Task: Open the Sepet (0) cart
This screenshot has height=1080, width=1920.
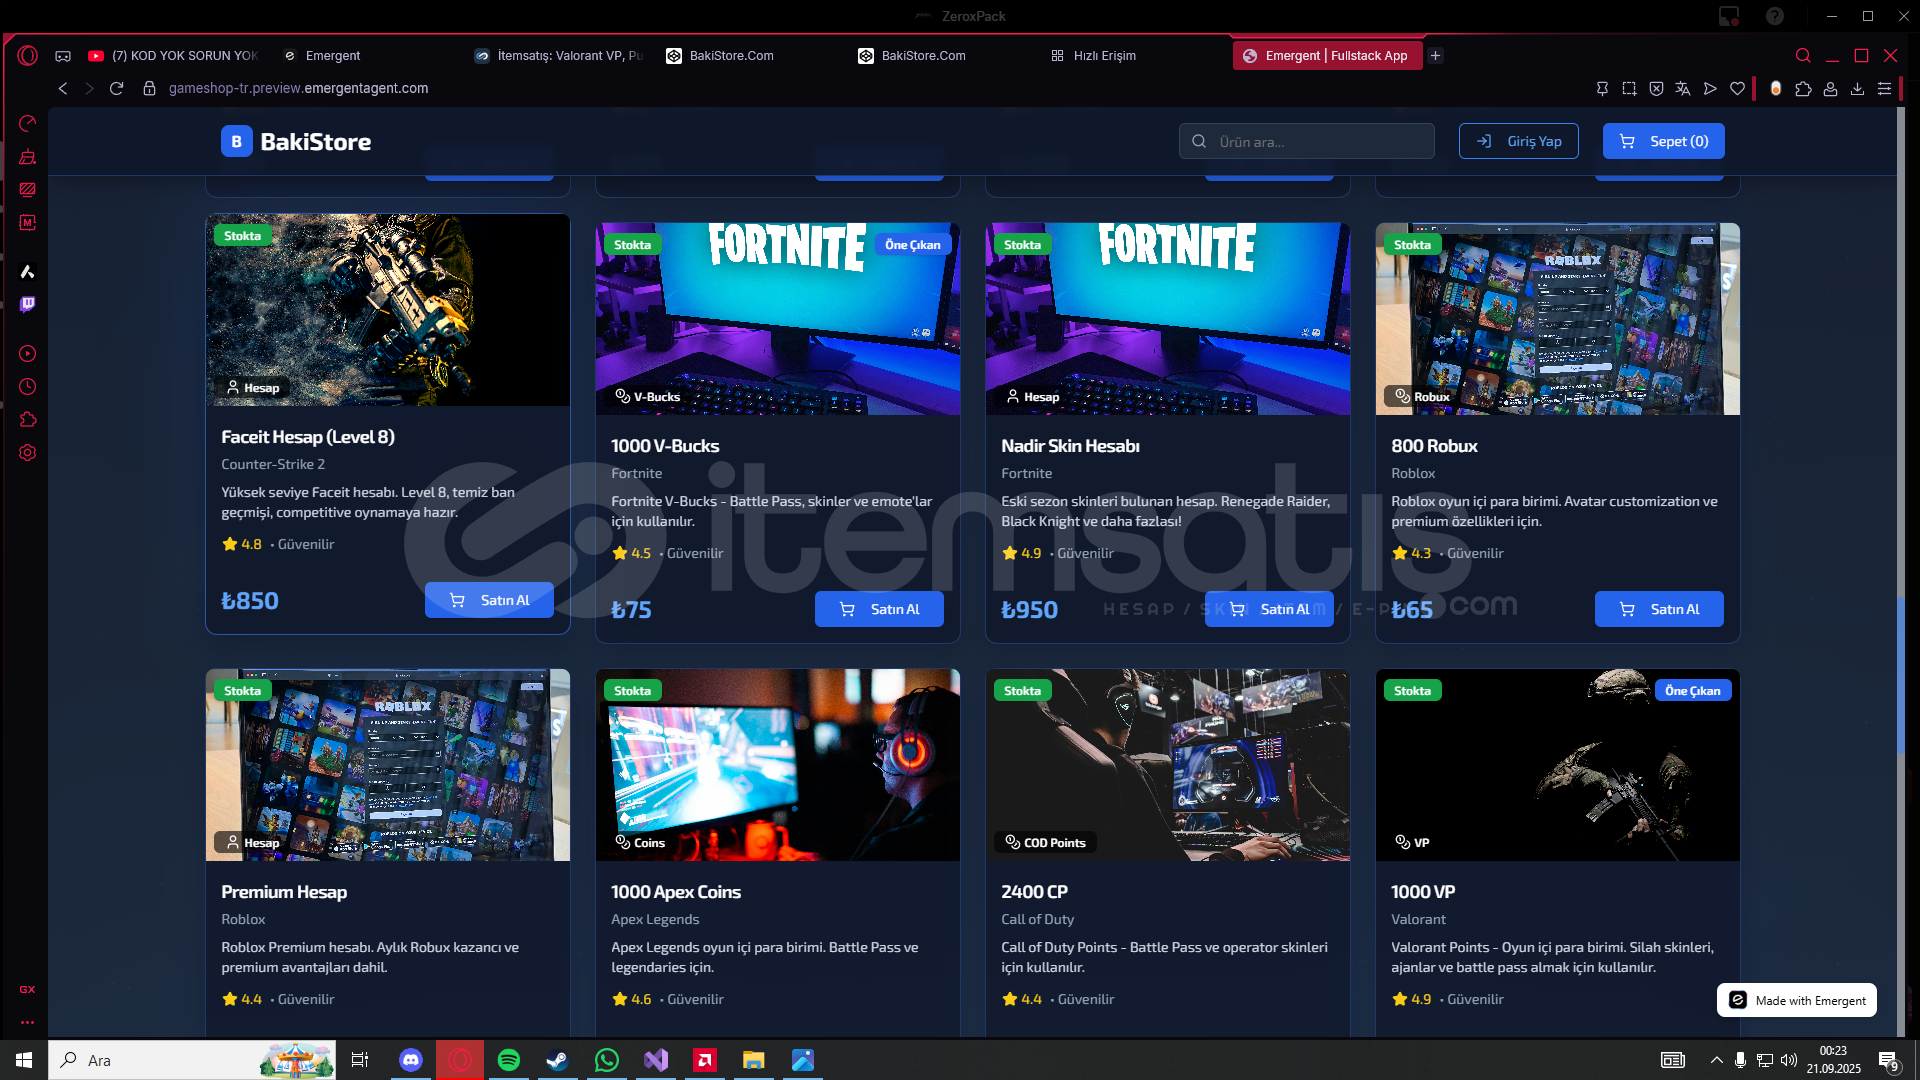Action: pyautogui.click(x=1663, y=142)
